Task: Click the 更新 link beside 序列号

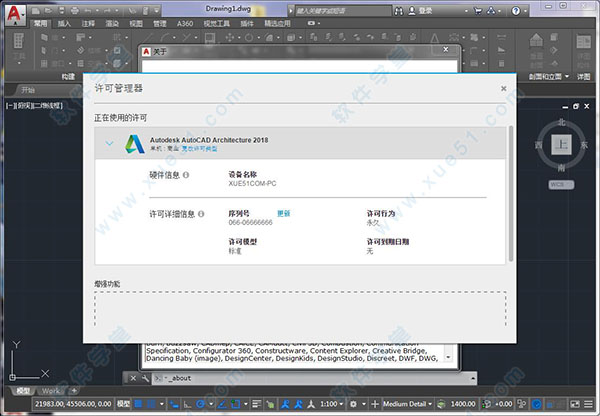Action: (284, 214)
